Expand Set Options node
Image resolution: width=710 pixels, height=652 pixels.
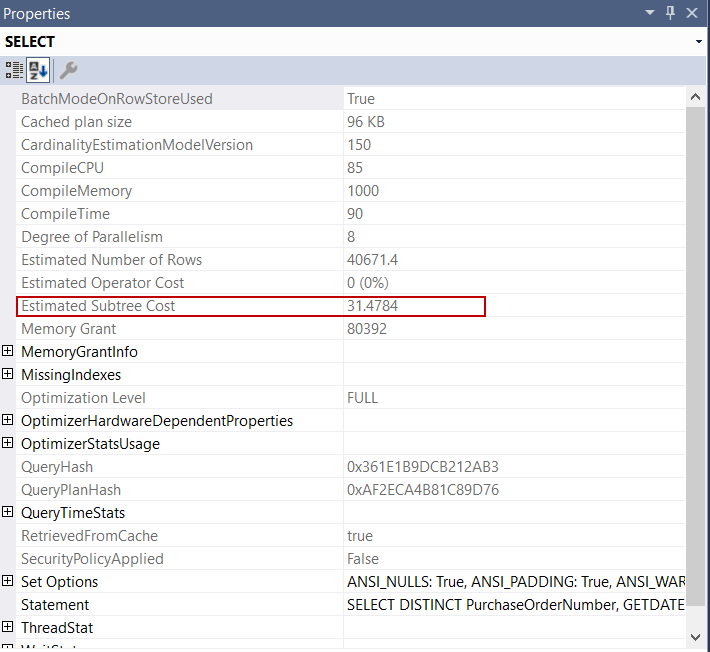pos(7,581)
